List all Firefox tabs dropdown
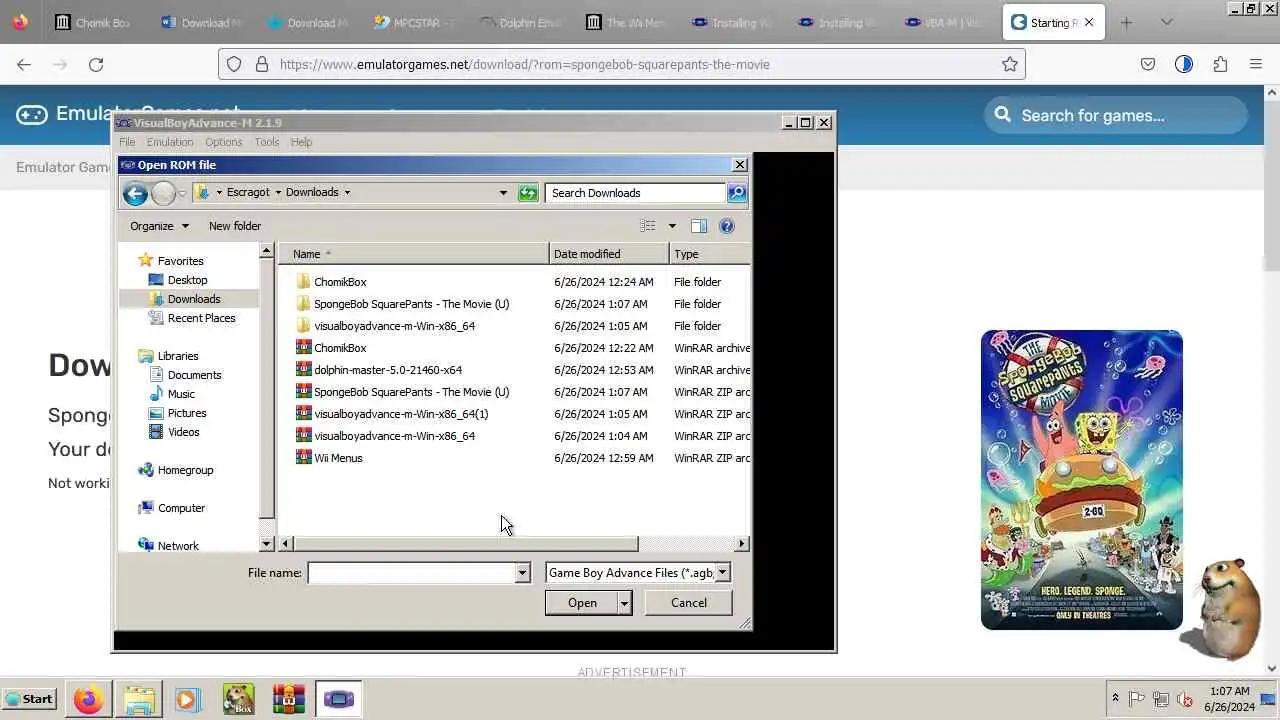 click(x=1166, y=22)
